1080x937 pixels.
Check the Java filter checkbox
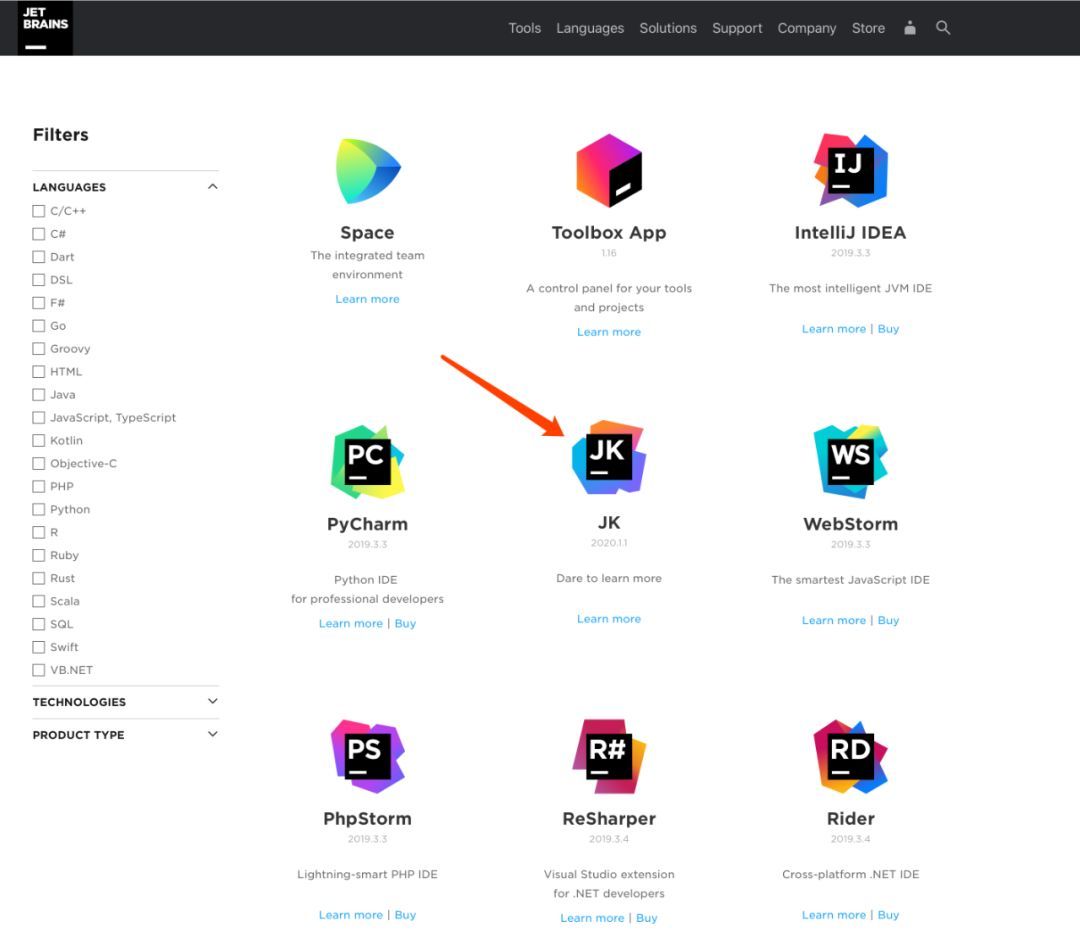click(39, 394)
